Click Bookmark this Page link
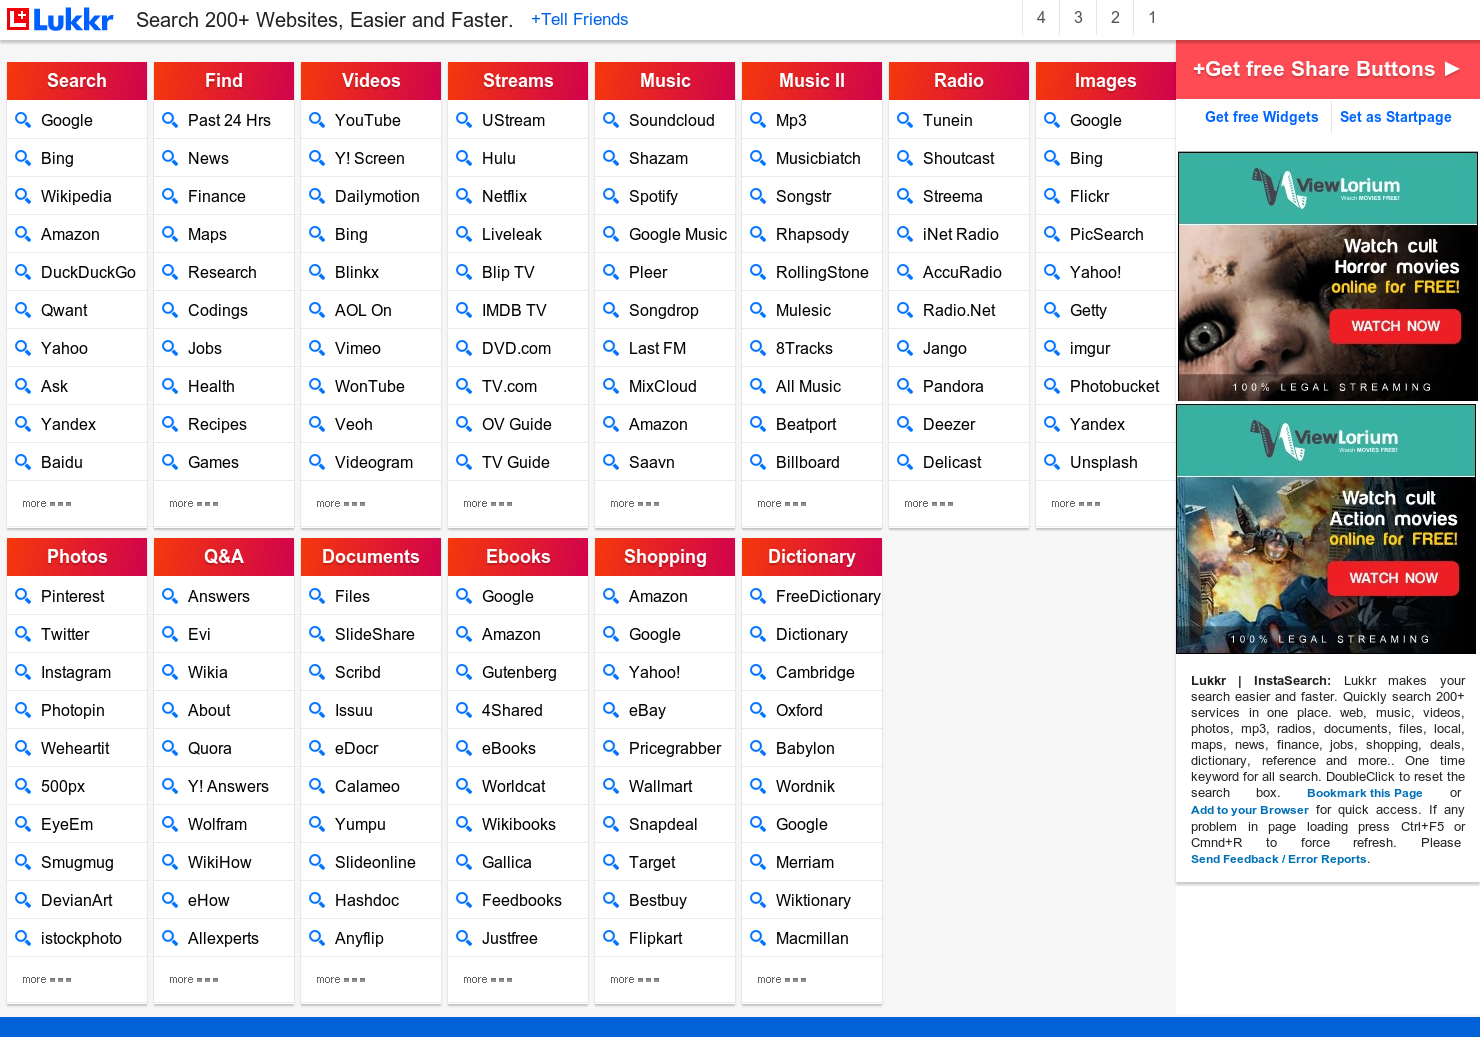Screen dimensions: 1480x1037 [x=1364, y=793]
